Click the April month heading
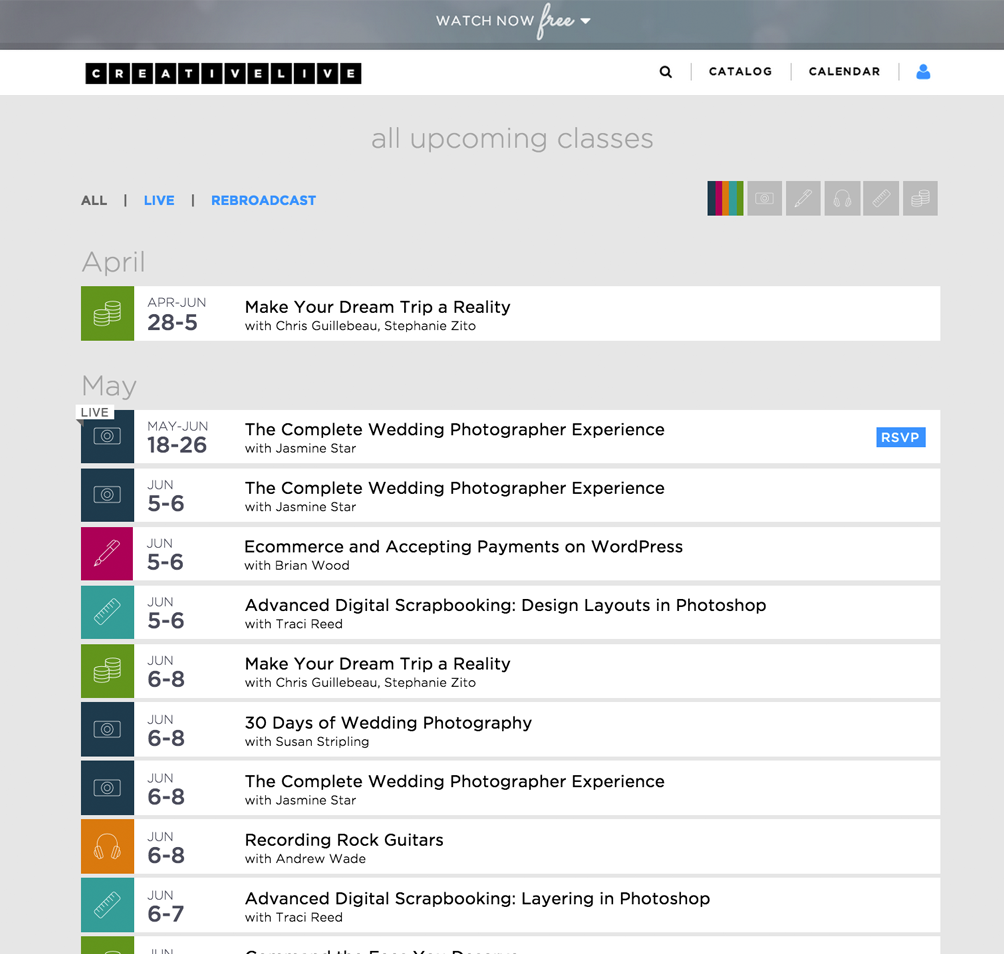The width and height of the screenshot is (1004, 954). click(113, 262)
